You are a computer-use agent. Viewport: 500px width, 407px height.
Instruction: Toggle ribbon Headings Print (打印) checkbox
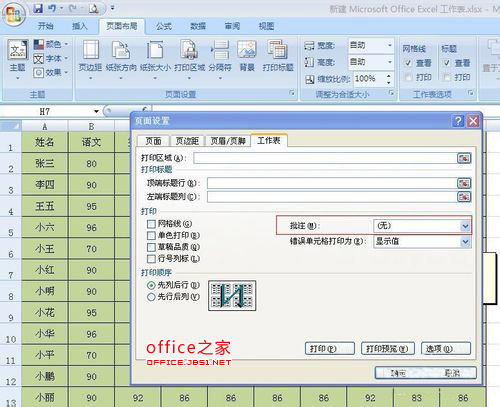(x=447, y=77)
